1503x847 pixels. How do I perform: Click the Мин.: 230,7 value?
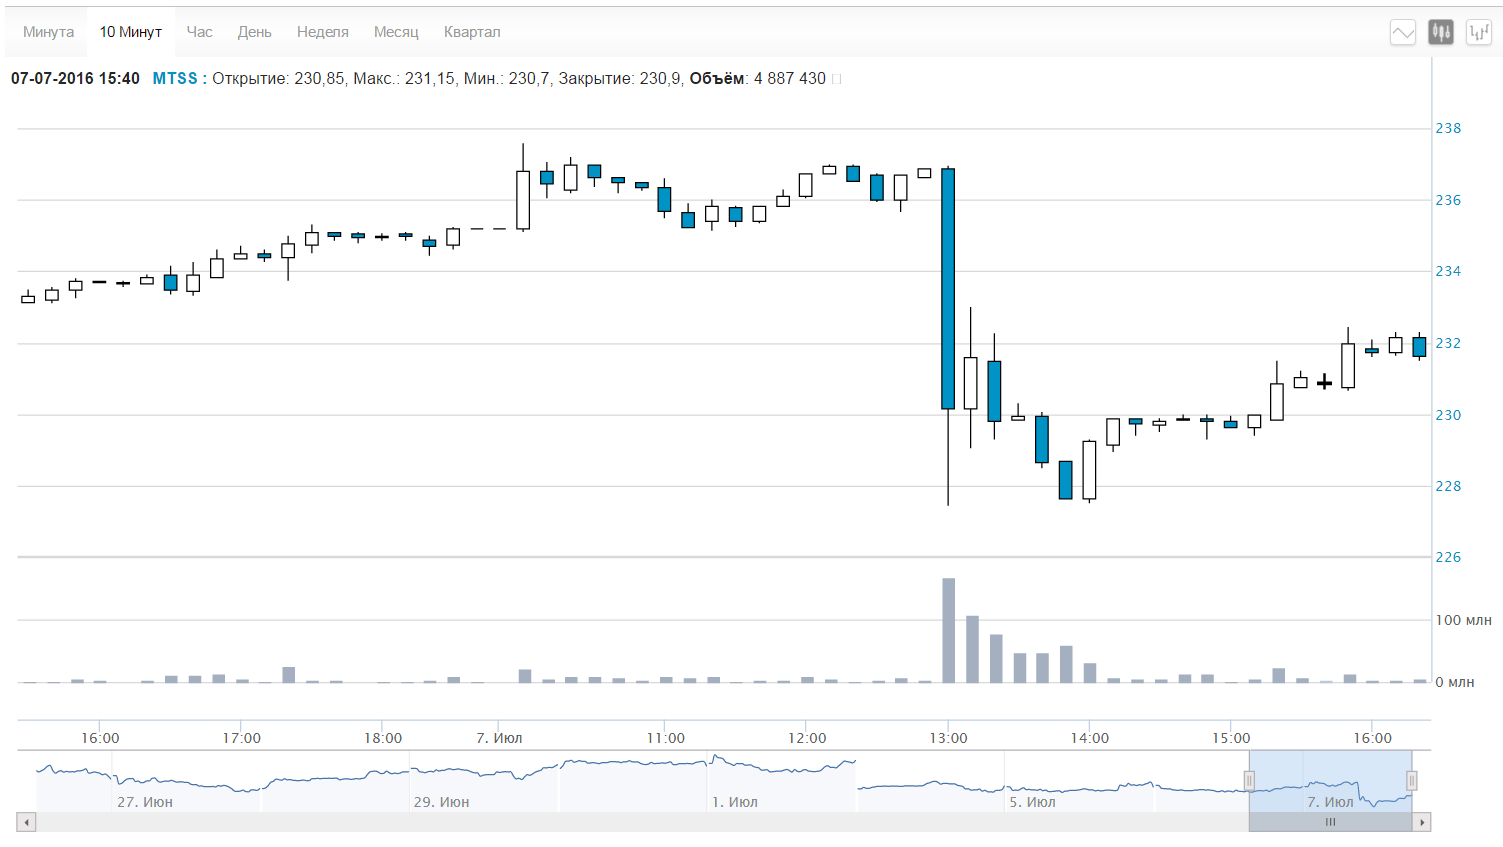tap(507, 79)
